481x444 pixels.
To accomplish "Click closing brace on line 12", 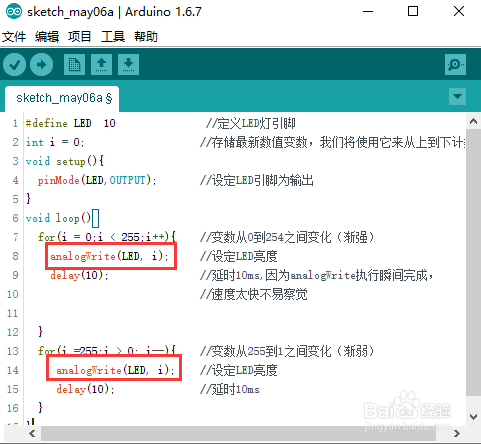I will point(40,332).
